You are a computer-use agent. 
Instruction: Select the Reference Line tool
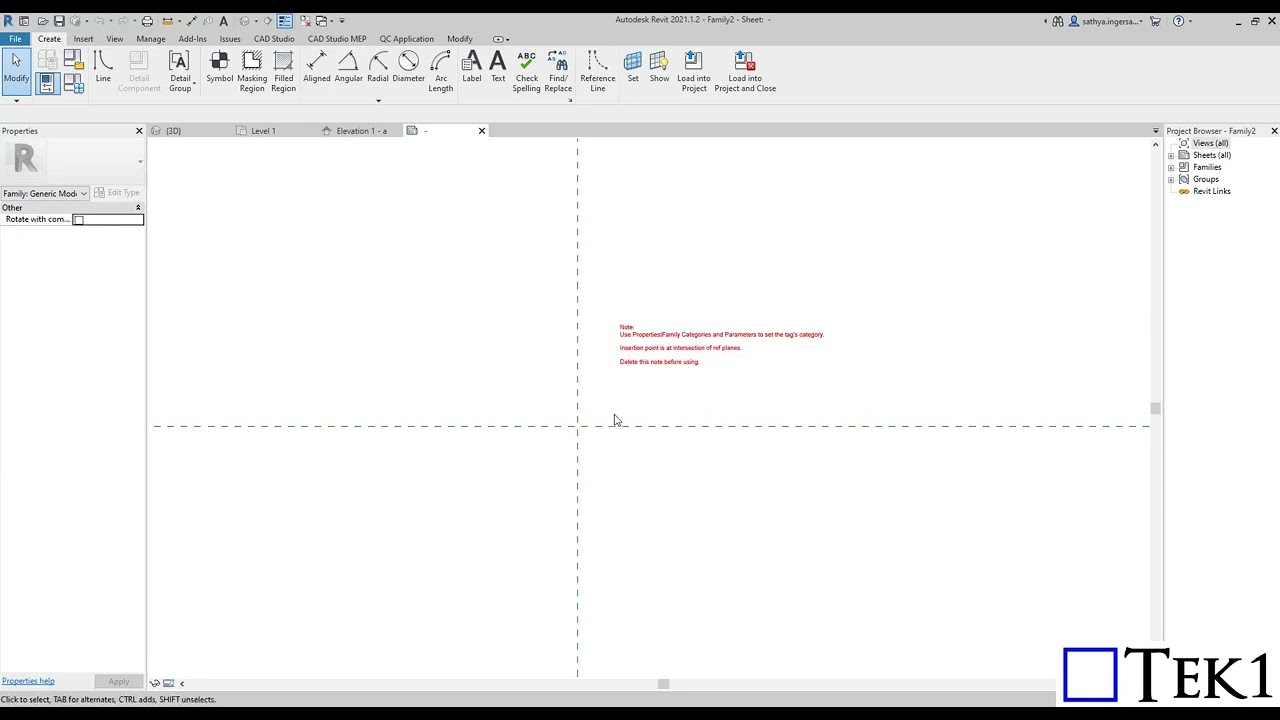click(x=598, y=71)
